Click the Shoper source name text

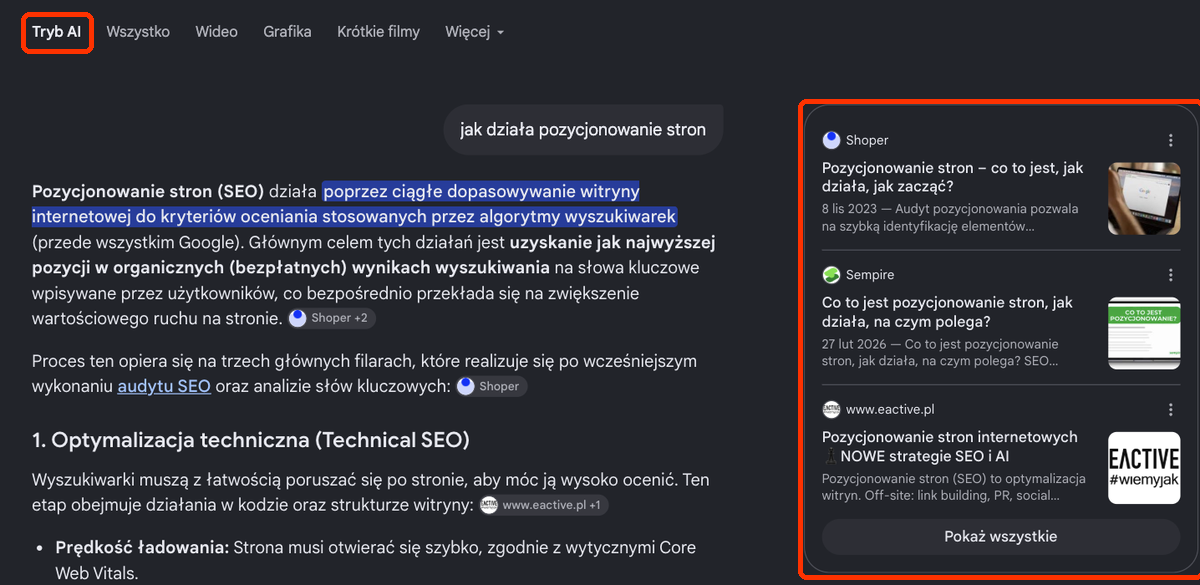pos(867,140)
